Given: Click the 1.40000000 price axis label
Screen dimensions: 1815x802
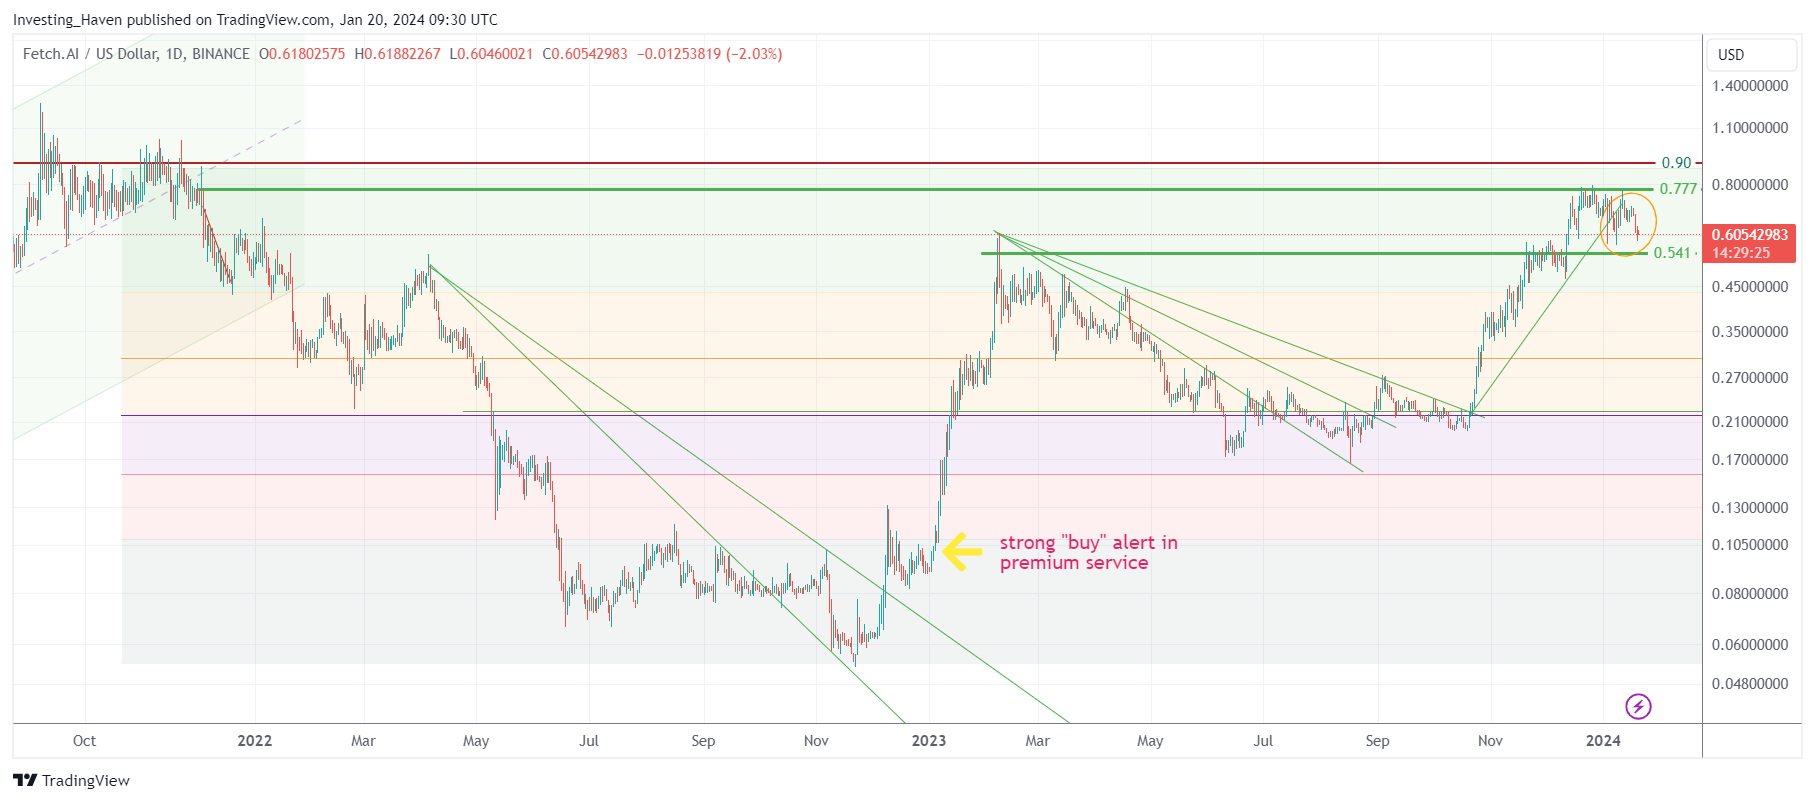Looking at the screenshot, I should tap(1750, 86).
